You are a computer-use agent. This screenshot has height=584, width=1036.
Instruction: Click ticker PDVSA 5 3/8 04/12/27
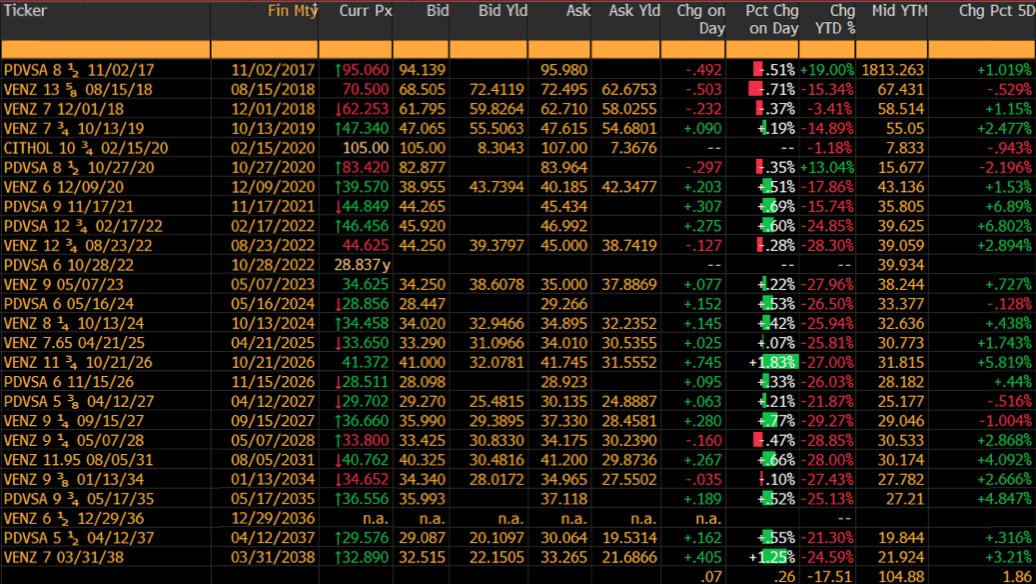click(x=78, y=401)
